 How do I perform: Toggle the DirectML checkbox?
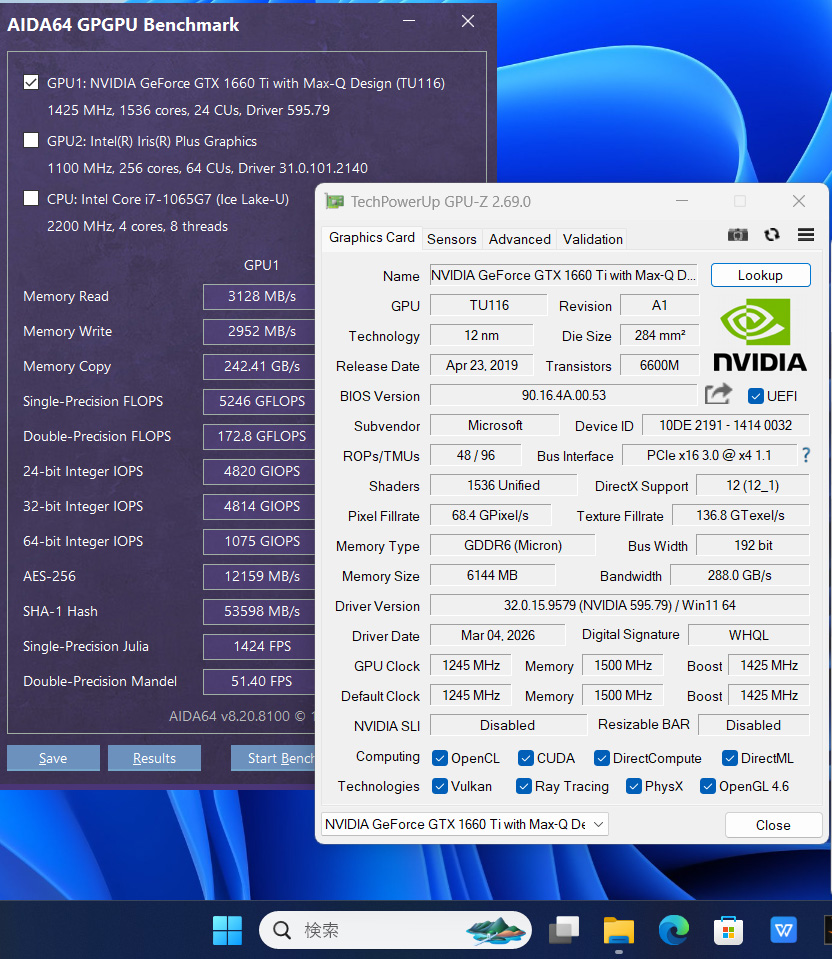(730, 758)
